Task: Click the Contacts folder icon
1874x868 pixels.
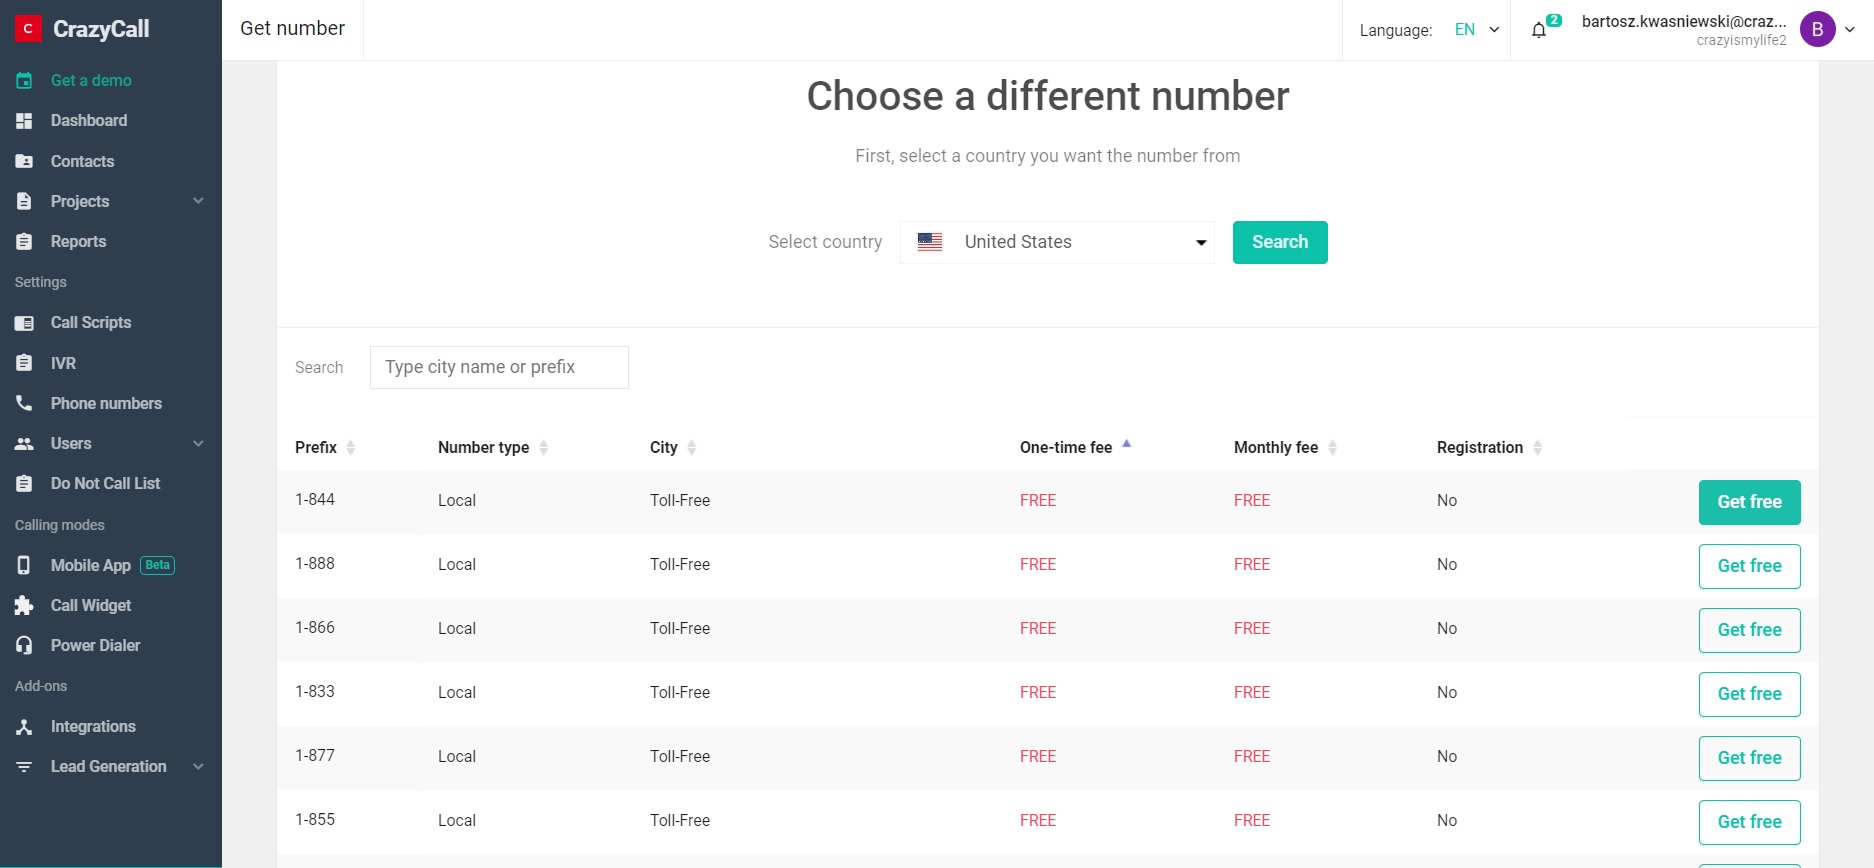Action: pyautogui.click(x=24, y=161)
